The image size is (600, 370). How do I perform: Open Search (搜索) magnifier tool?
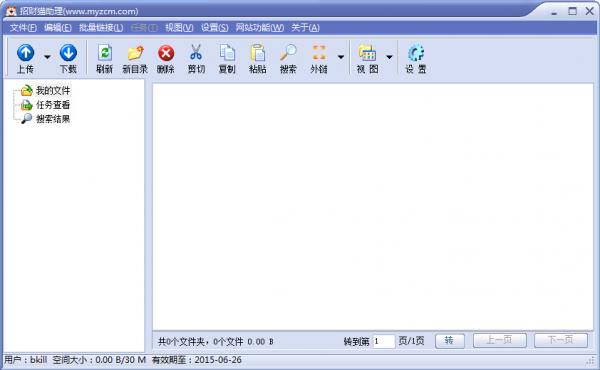tap(288, 53)
